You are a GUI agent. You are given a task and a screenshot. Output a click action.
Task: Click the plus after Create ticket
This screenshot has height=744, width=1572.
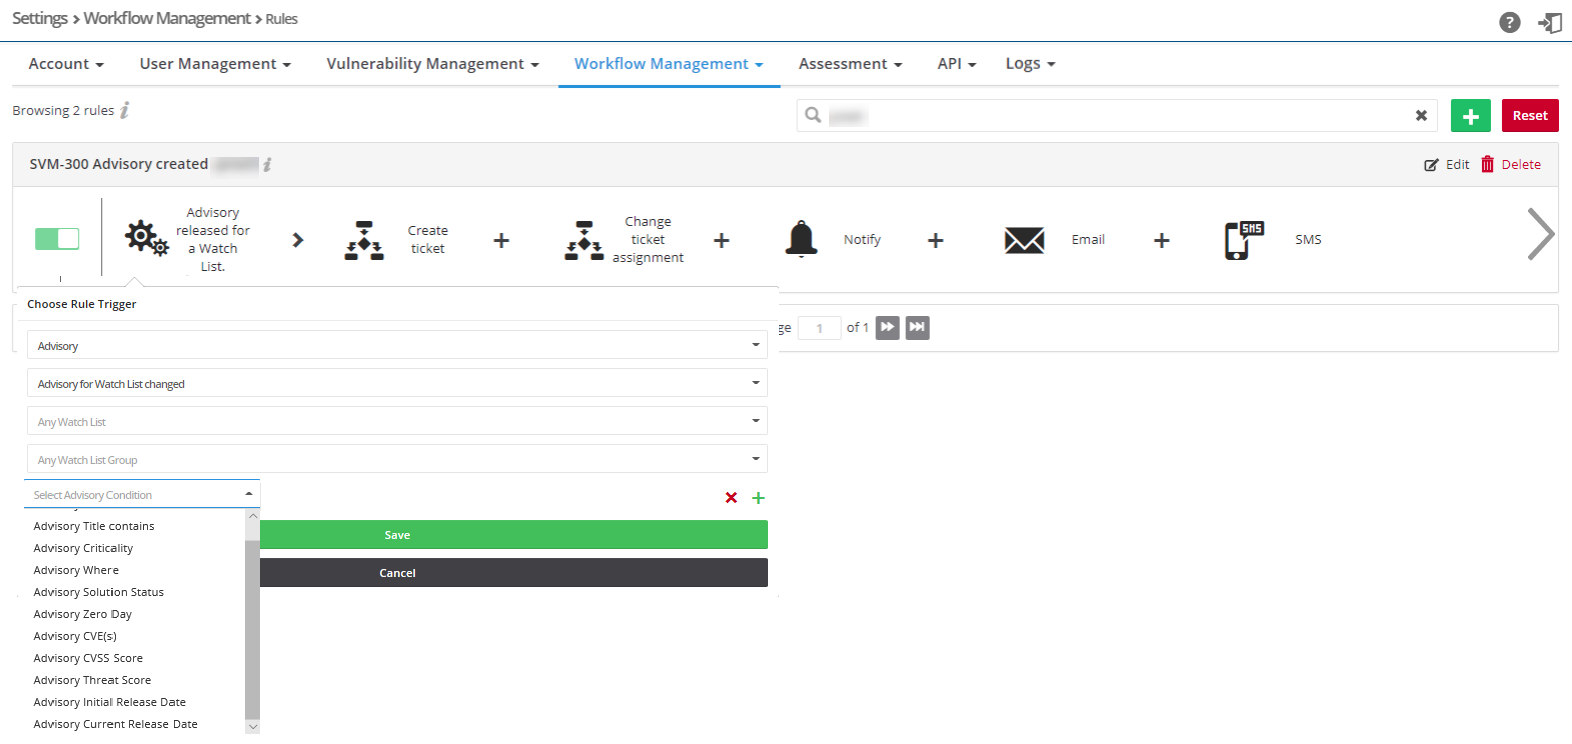click(501, 240)
